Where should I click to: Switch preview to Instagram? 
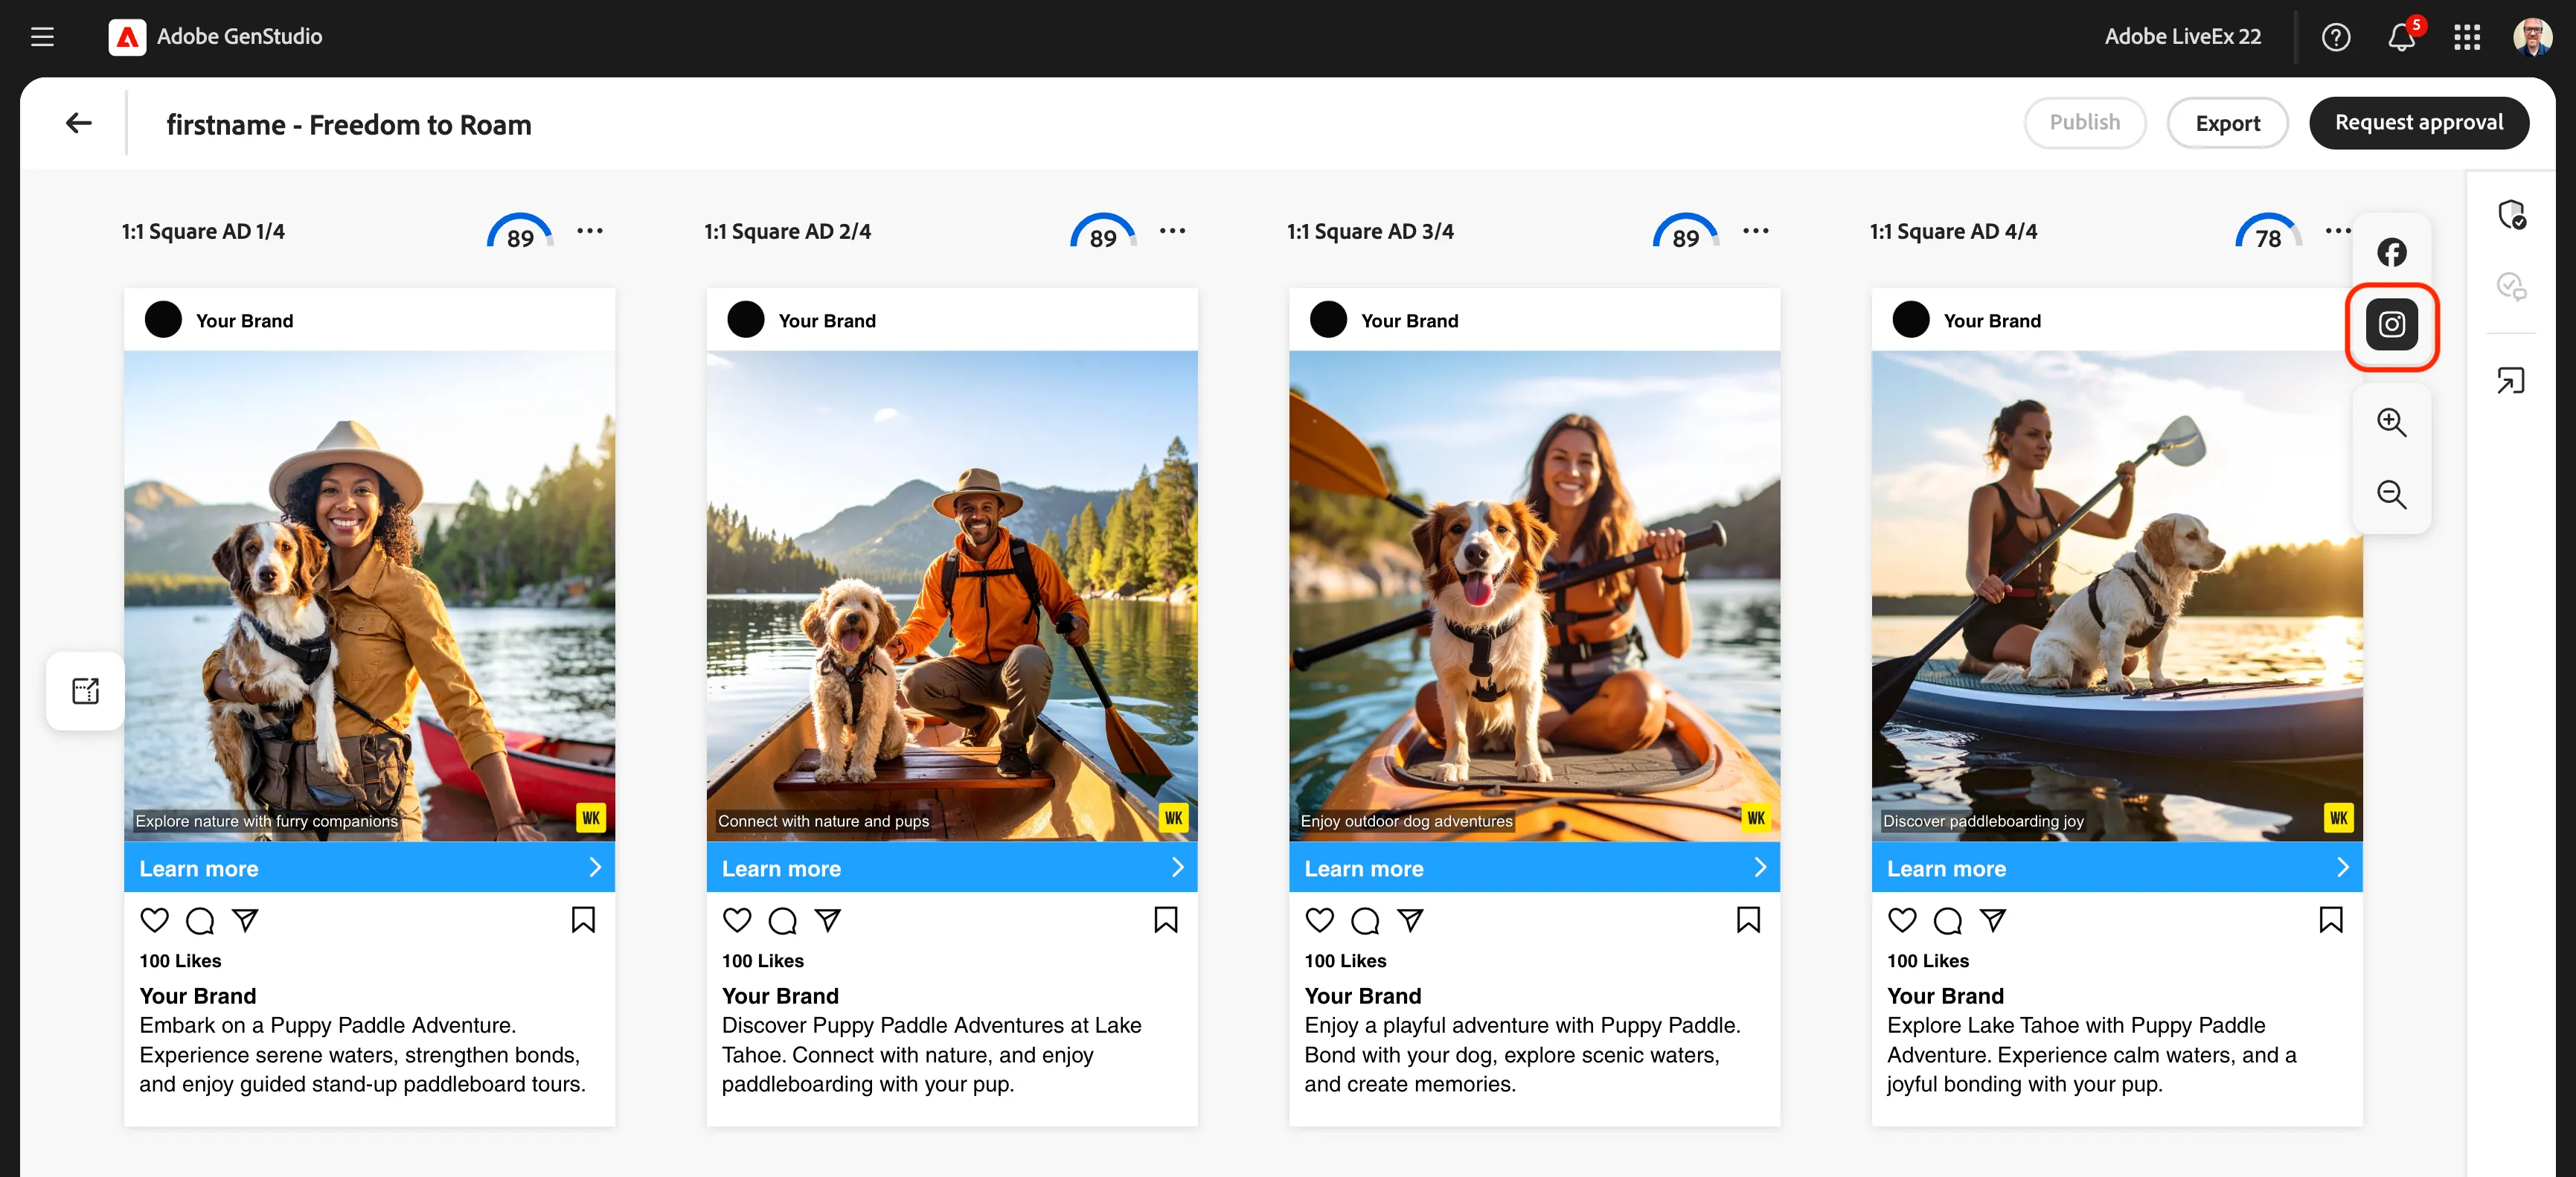coord(2391,324)
